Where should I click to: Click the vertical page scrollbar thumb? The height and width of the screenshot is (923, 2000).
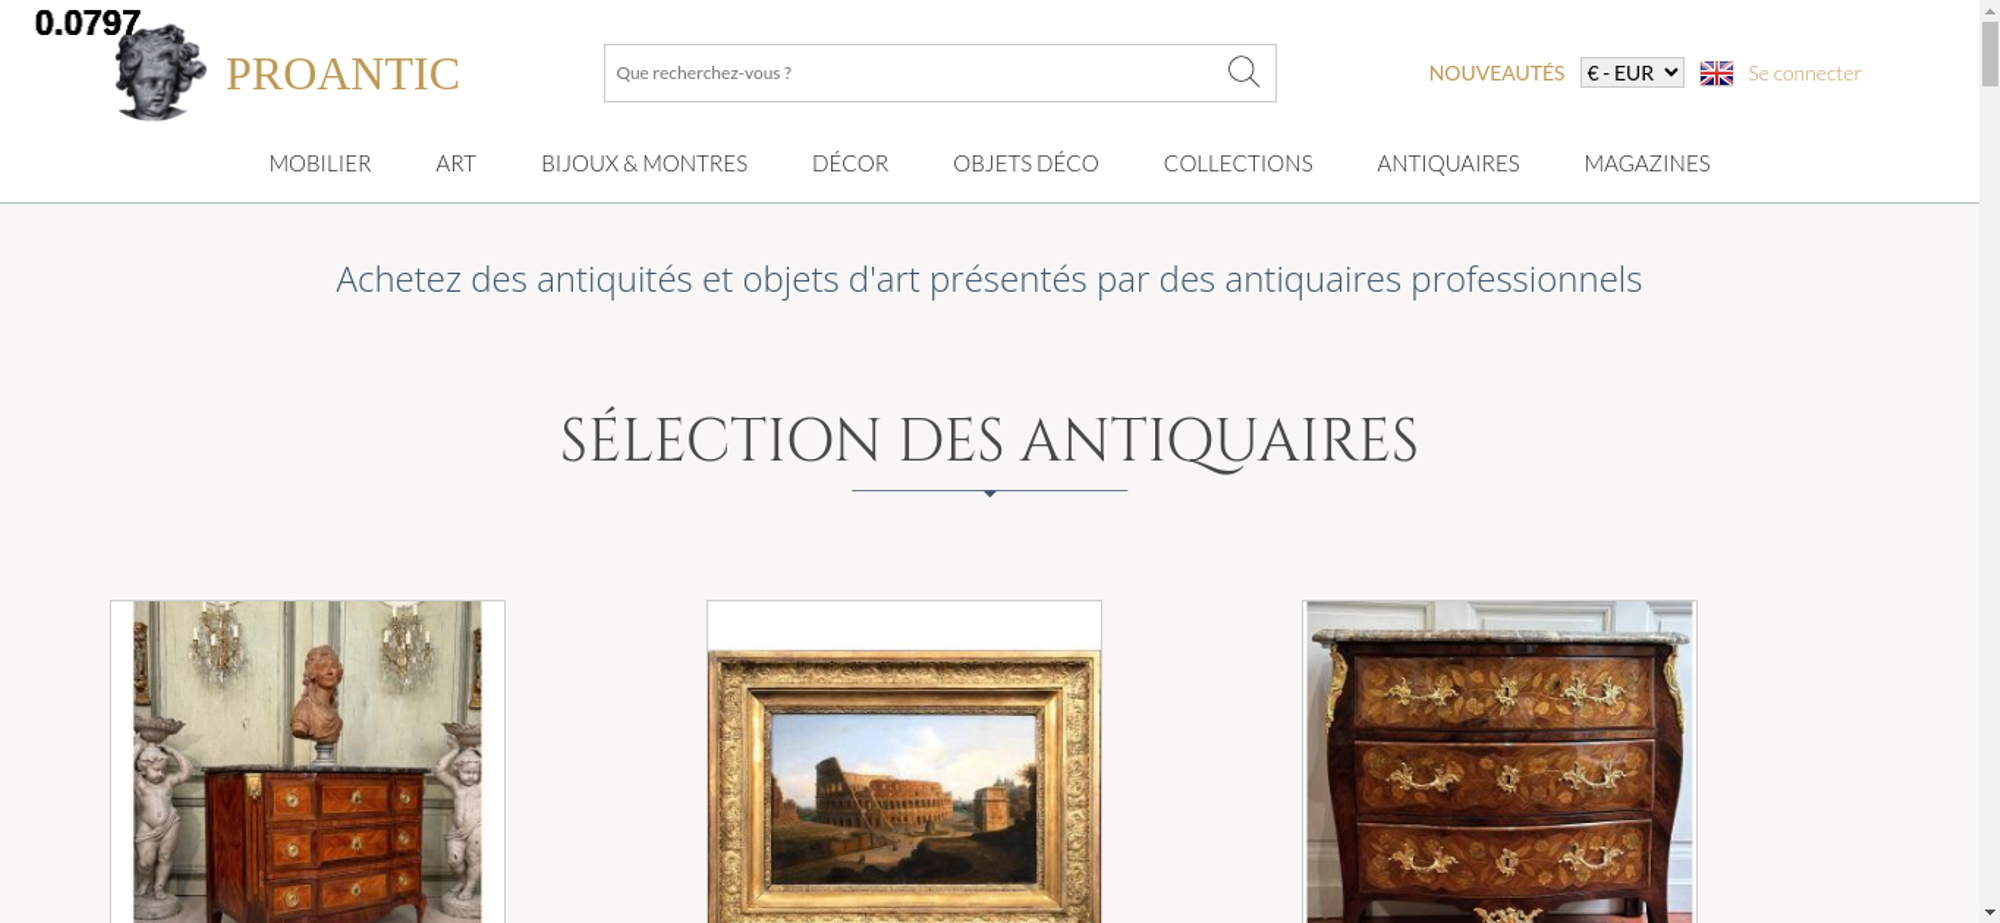(x=1990, y=54)
